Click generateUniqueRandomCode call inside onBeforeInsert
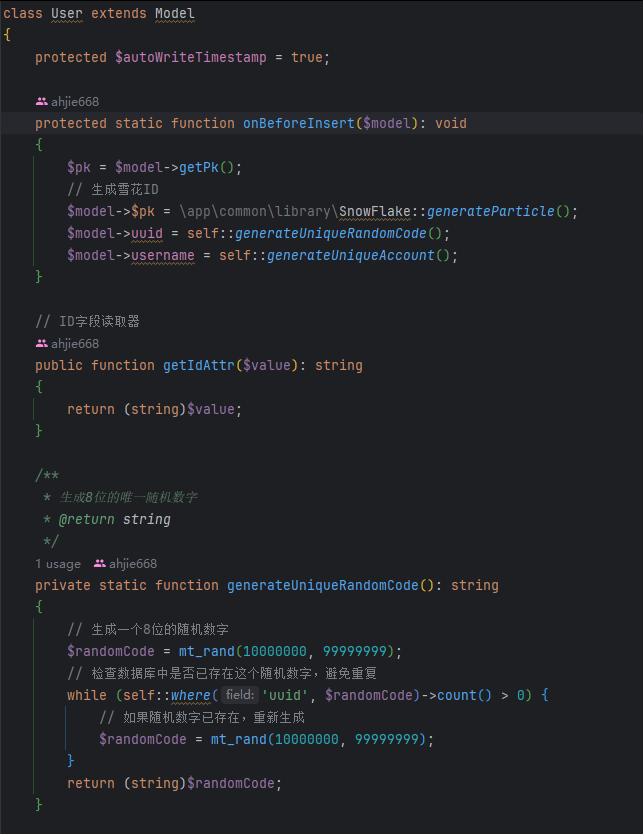Viewport: 643px width, 834px height. point(330,233)
